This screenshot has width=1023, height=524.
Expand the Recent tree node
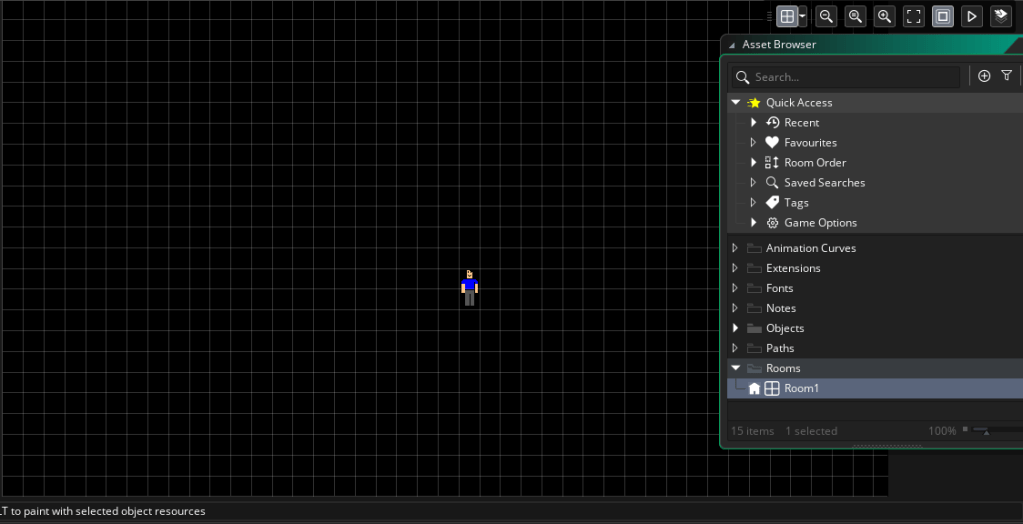pyautogui.click(x=754, y=122)
